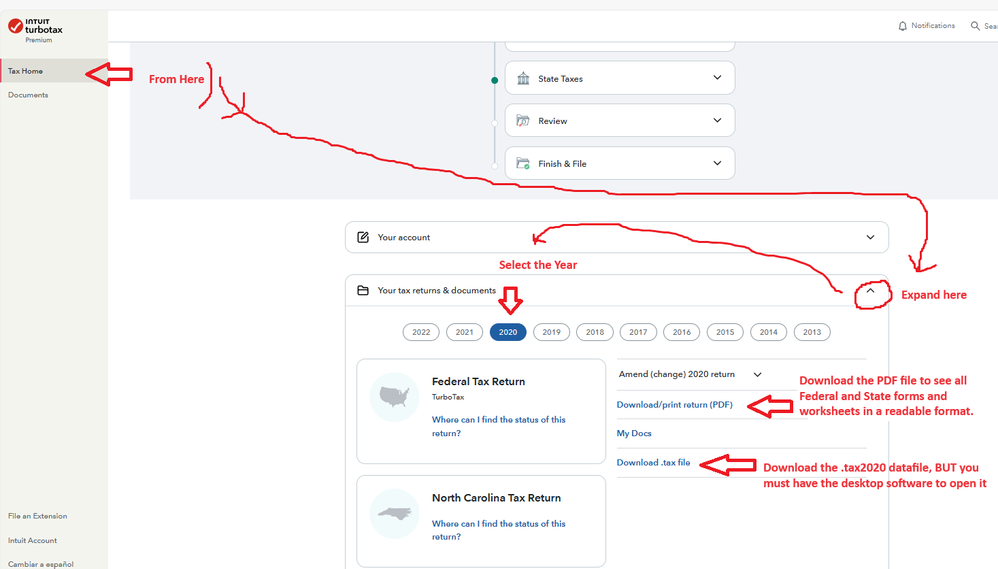998x569 pixels.
Task: Open Documents in the sidebar
Action: (28, 95)
